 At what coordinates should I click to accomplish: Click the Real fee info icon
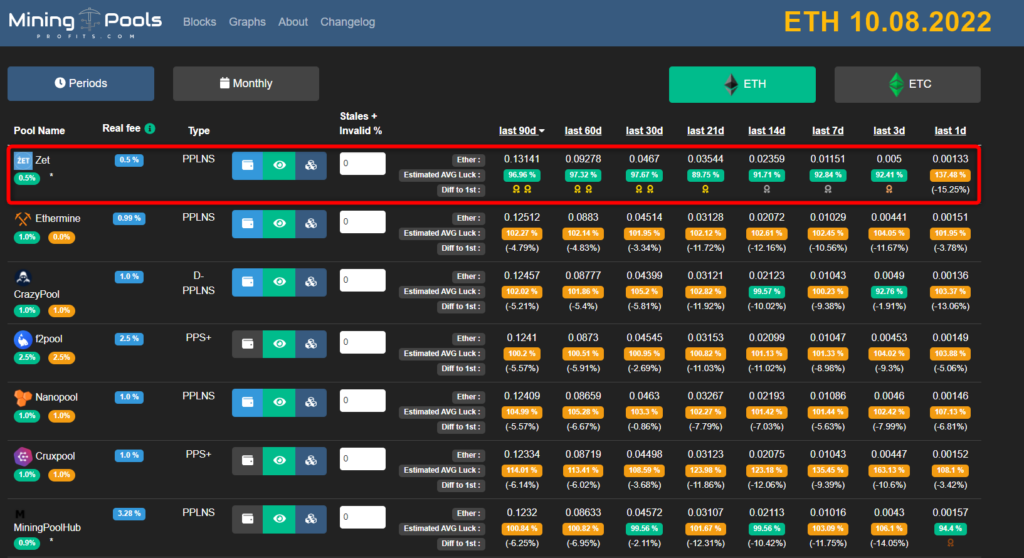[150, 129]
